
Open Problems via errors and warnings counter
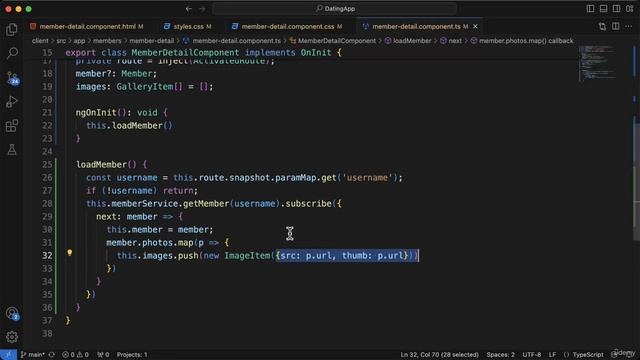click(x=75, y=355)
